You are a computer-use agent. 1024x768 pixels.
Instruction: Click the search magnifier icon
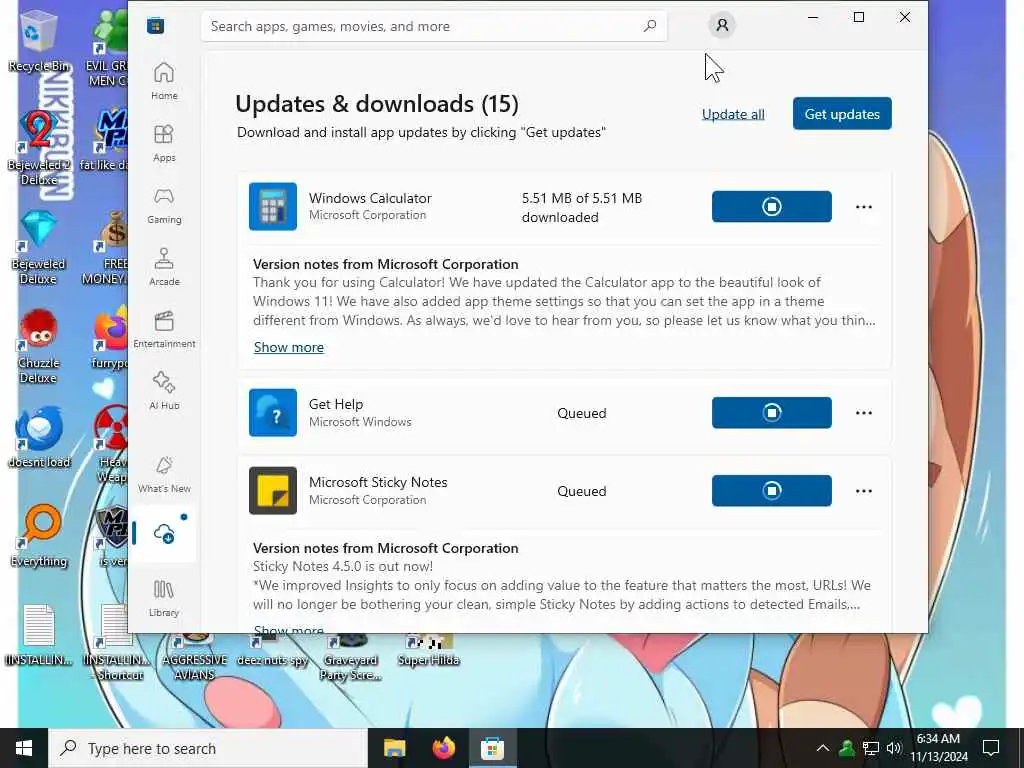(x=650, y=26)
